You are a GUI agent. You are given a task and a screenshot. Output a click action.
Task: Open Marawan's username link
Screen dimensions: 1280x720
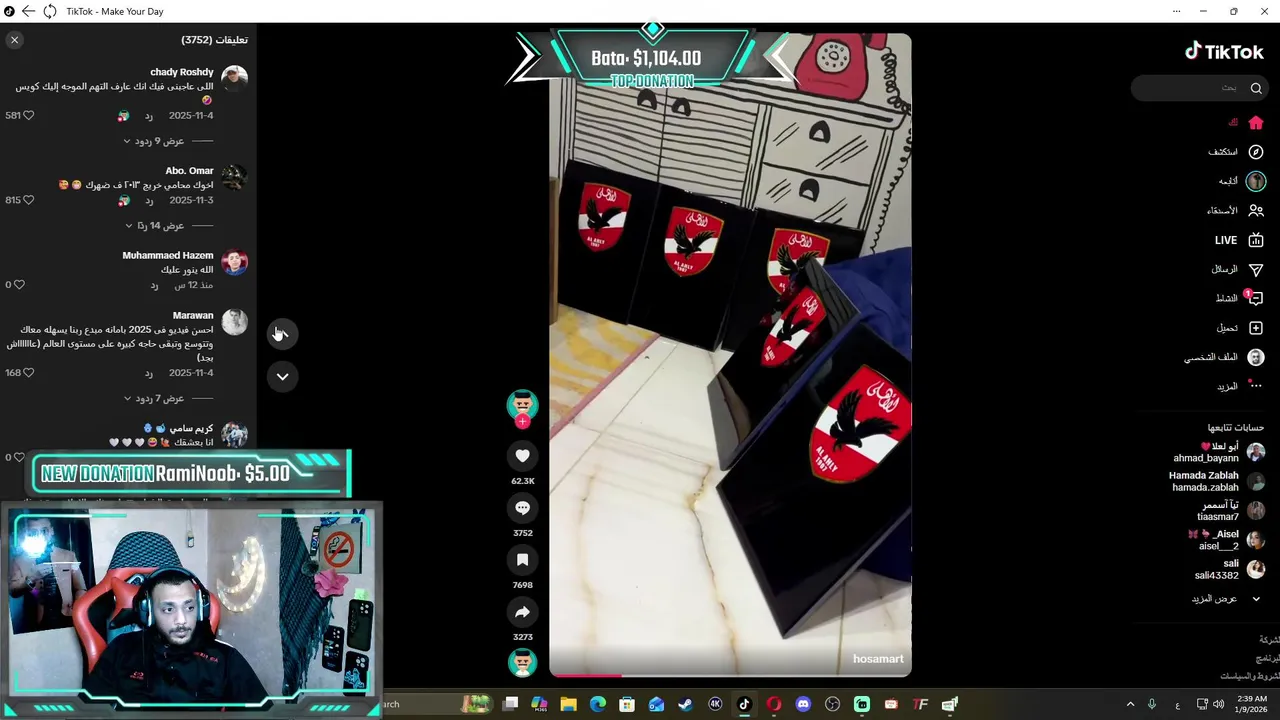pyautogui.click(x=193, y=315)
